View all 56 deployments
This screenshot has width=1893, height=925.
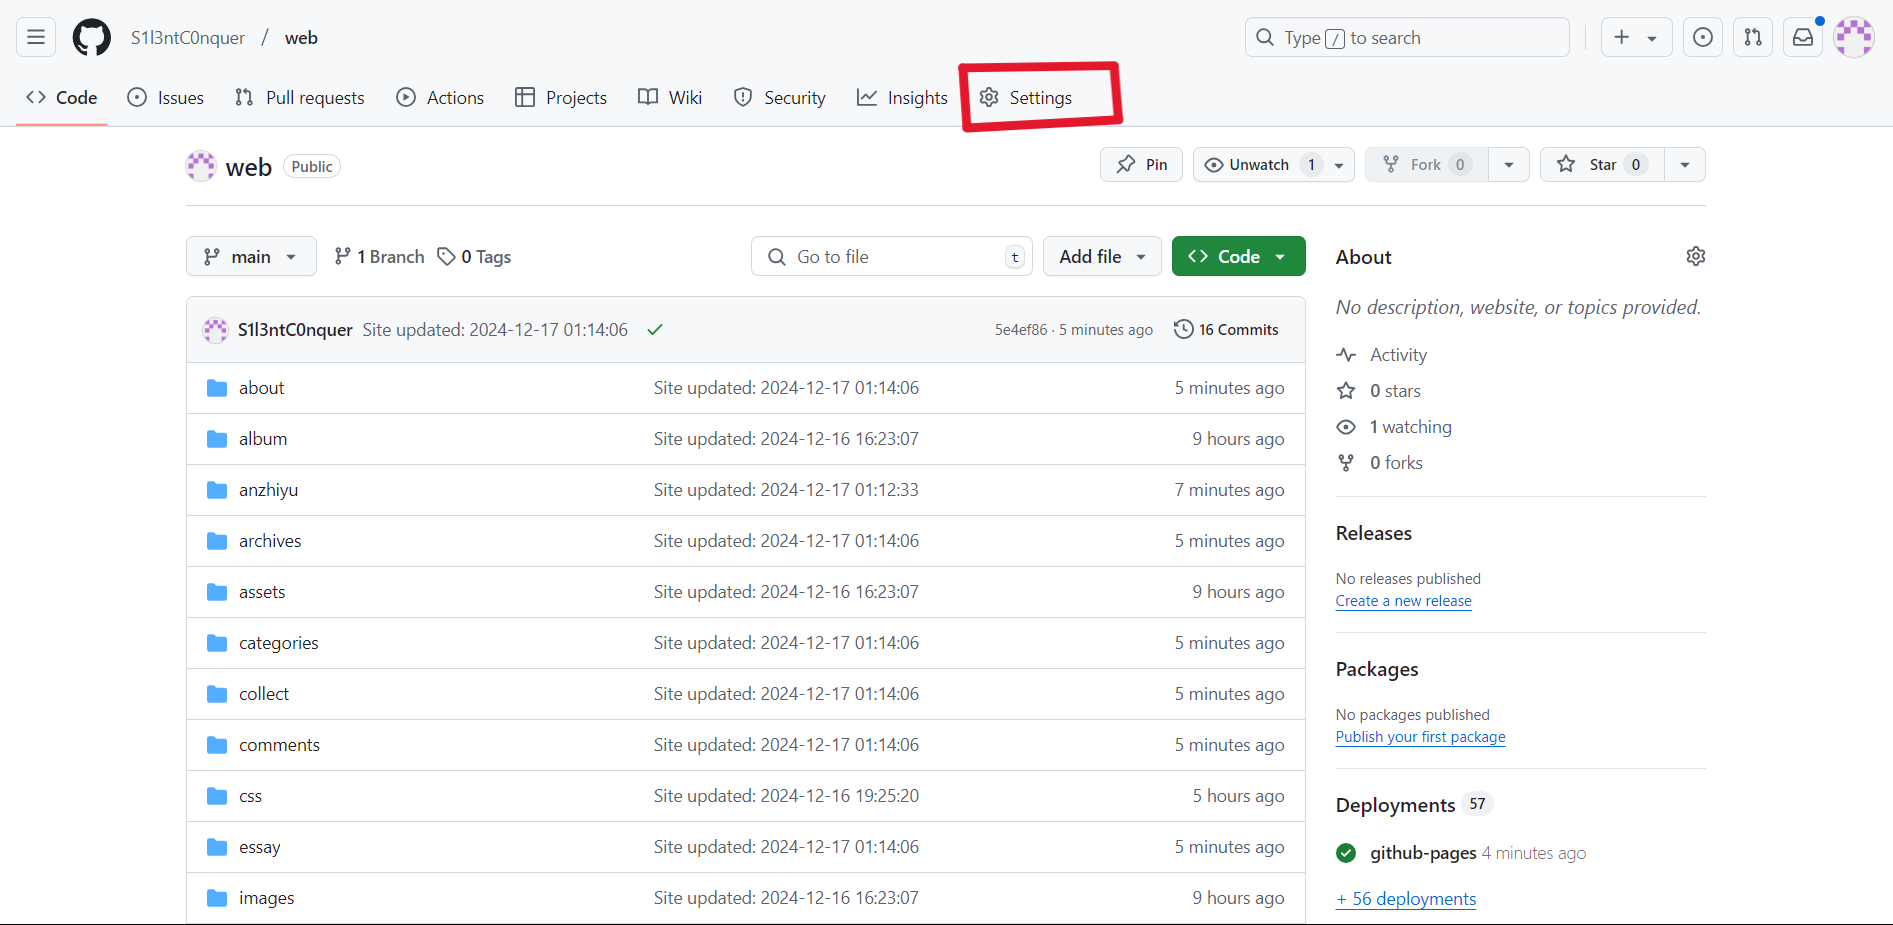coord(1405,898)
